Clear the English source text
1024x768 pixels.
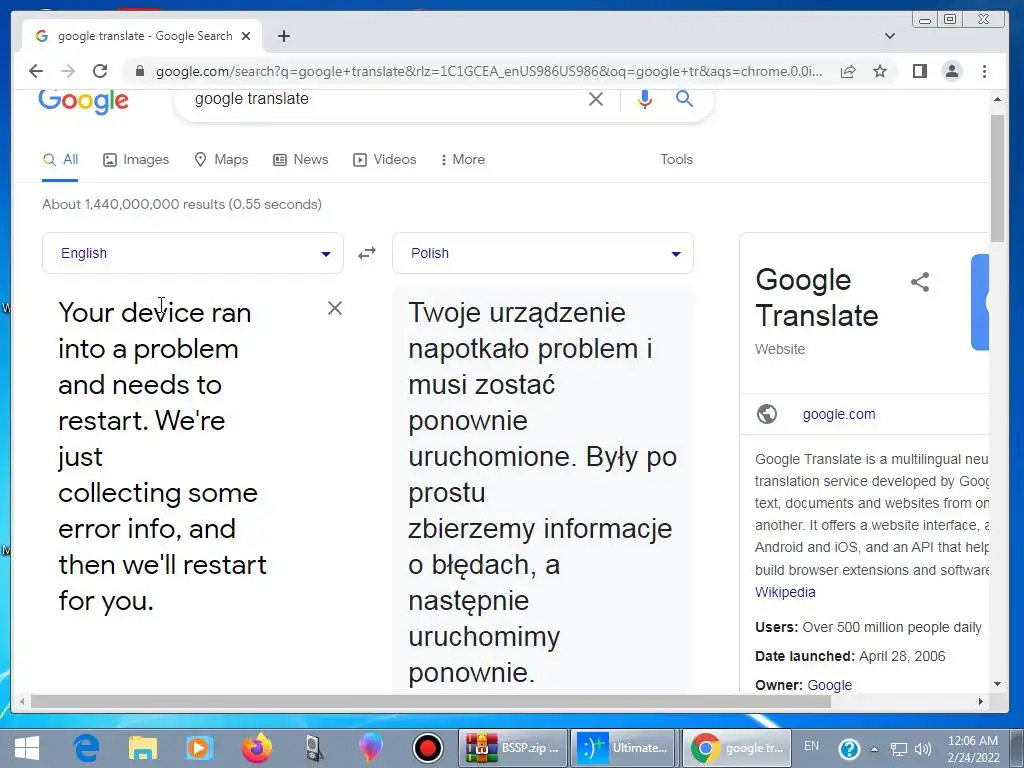(334, 308)
